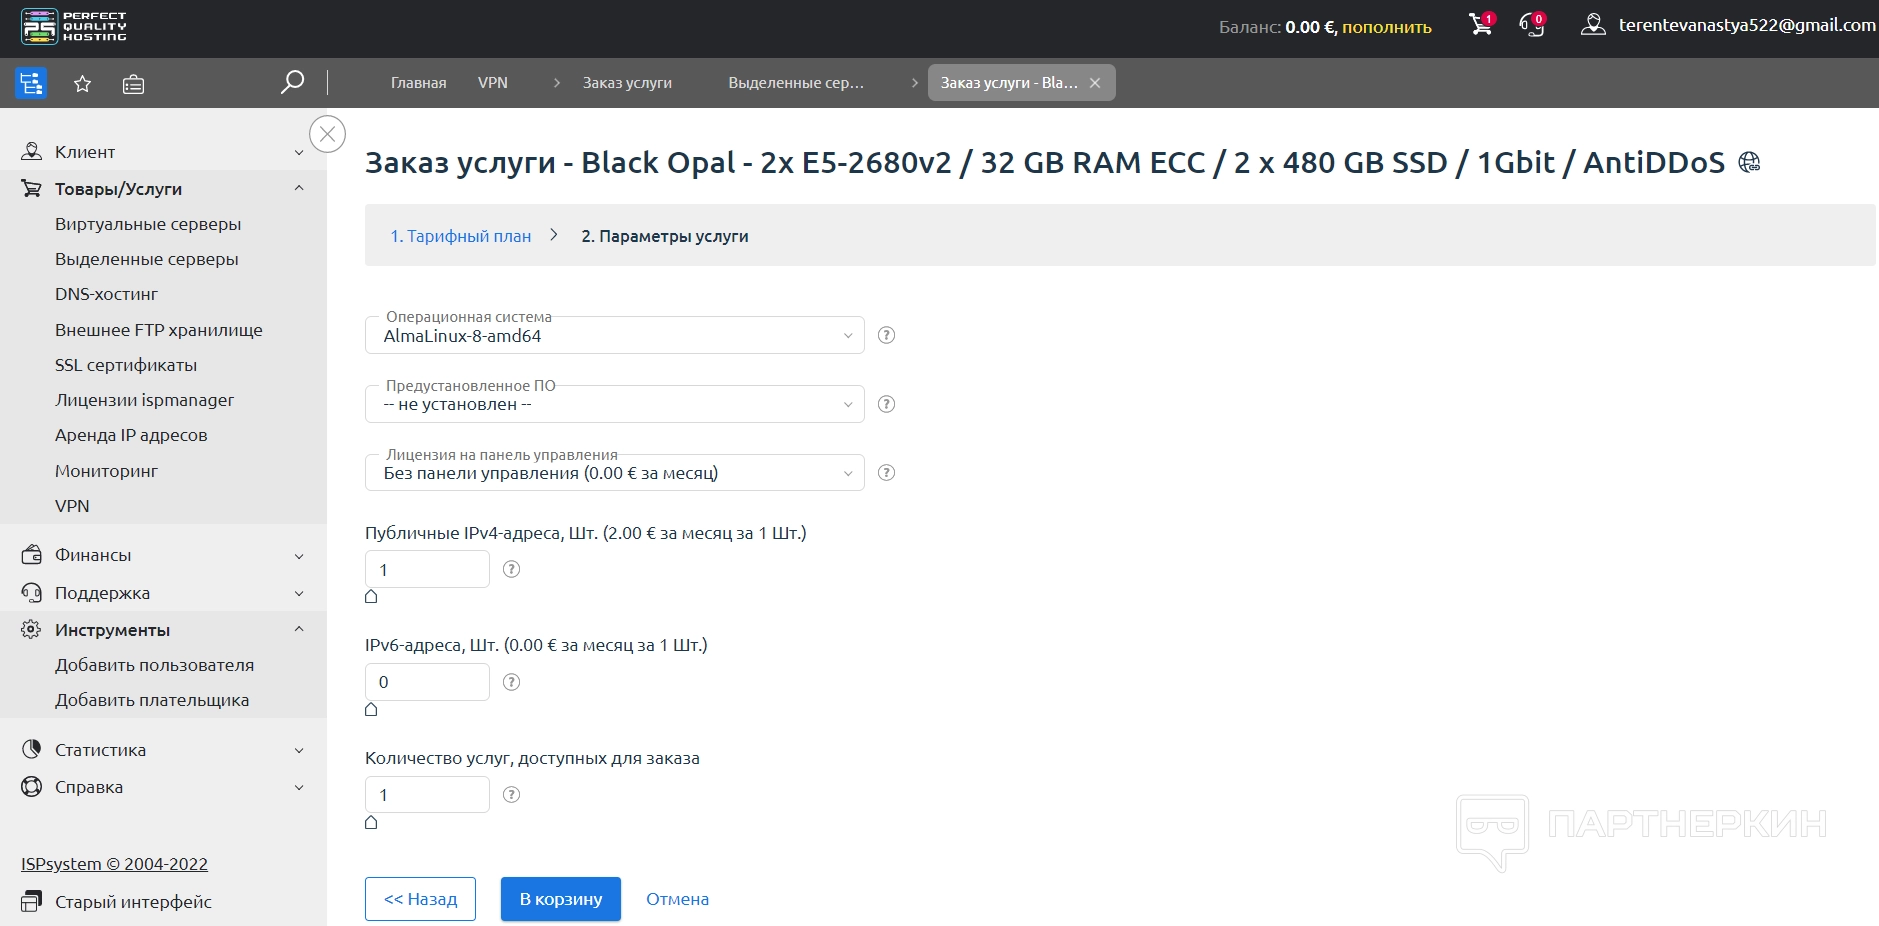1879x926 pixels.
Task: Open the shopping cart icon
Action: tap(1481, 25)
